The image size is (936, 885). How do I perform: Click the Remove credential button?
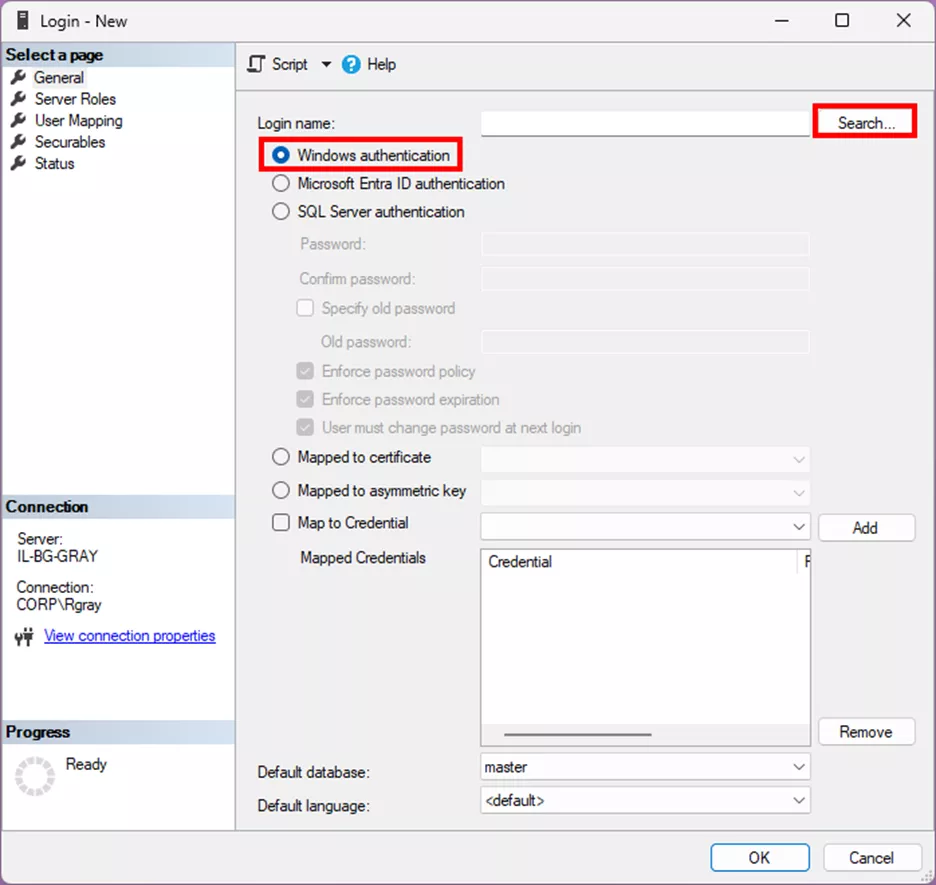866,732
